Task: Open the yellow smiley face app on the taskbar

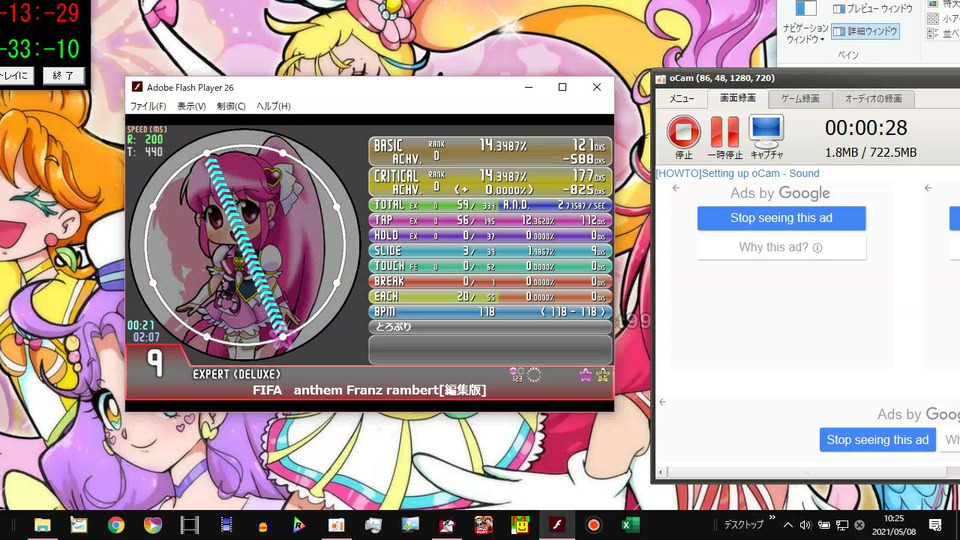Action: (x=520, y=525)
